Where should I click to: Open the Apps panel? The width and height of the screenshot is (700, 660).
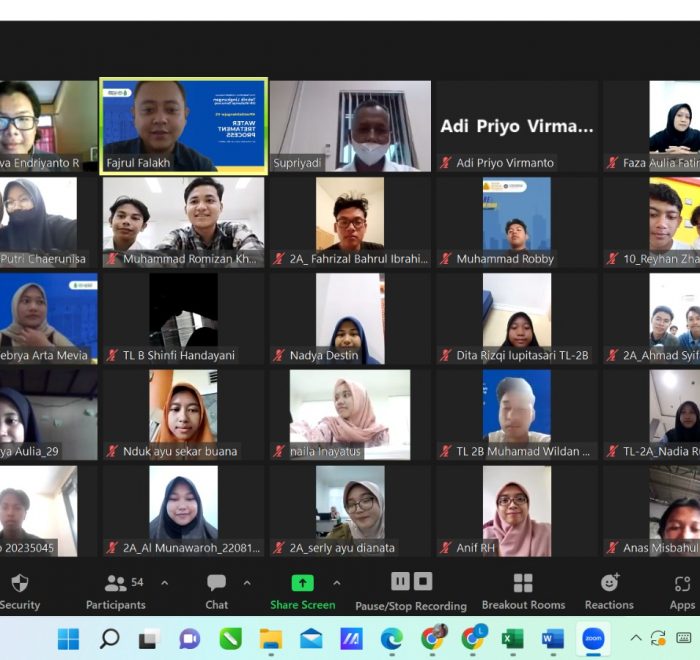tap(682, 584)
